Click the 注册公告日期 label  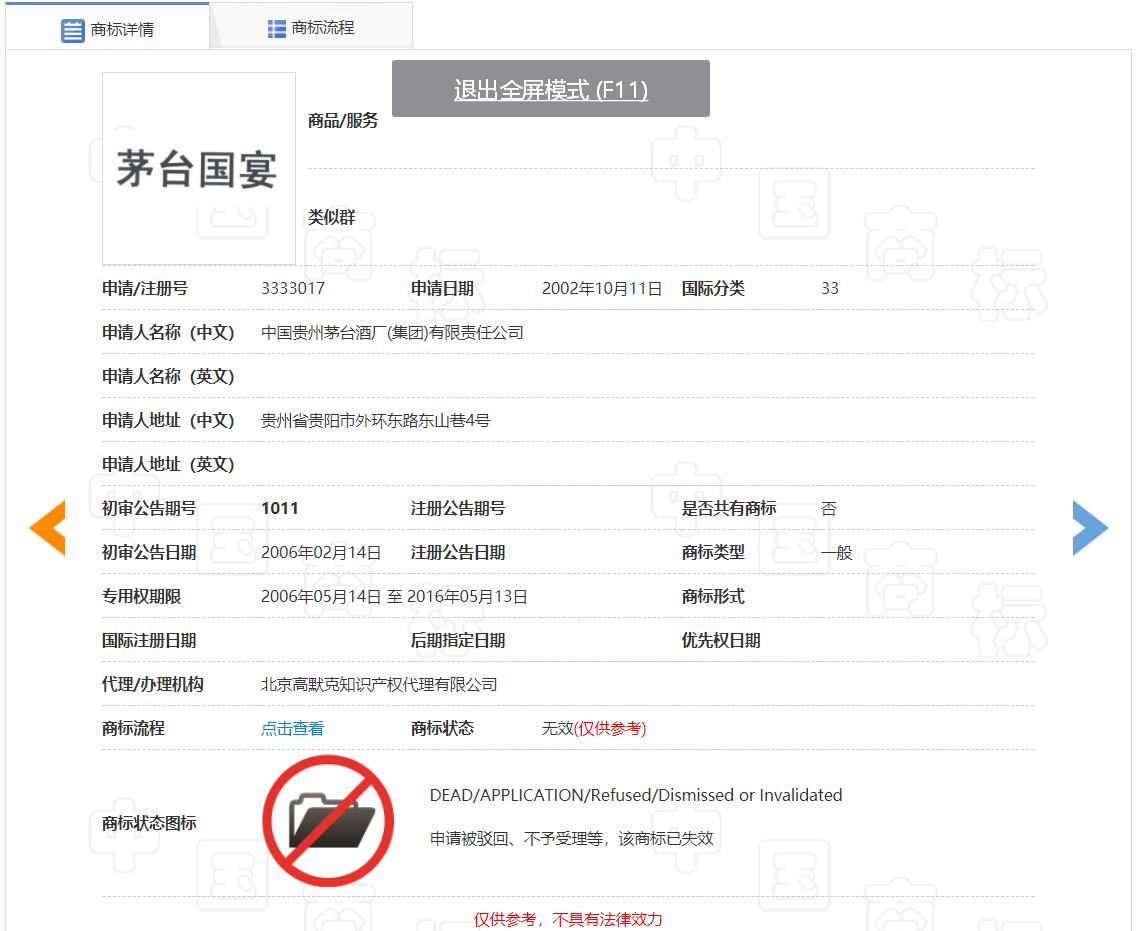tap(458, 553)
